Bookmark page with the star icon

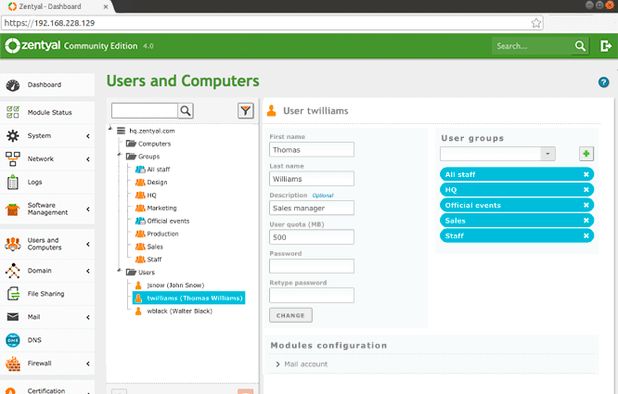[x=536, y=23]
